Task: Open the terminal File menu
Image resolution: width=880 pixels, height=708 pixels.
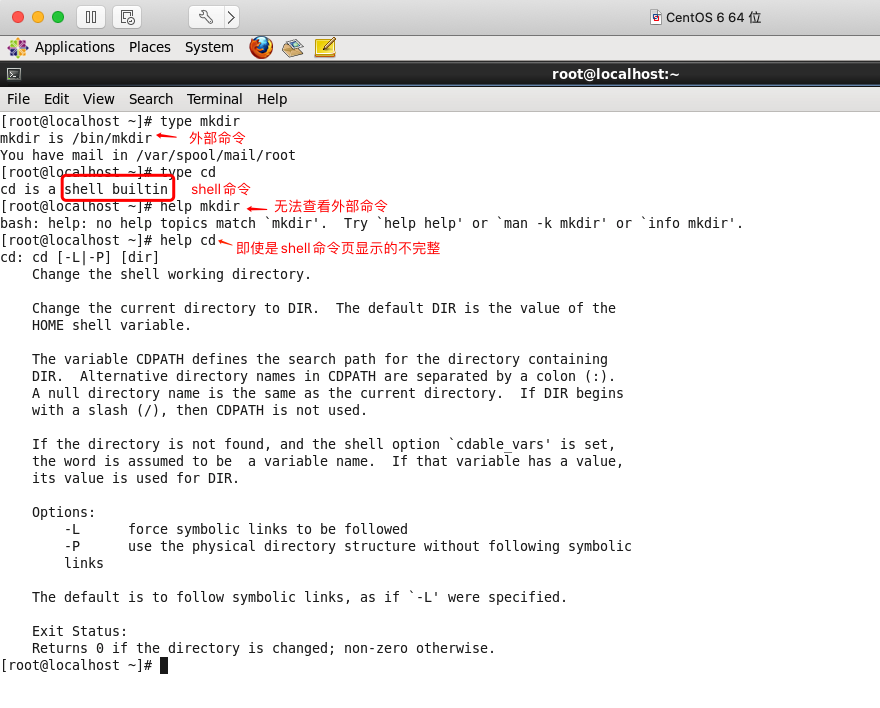Action: (x=19, y=99)
